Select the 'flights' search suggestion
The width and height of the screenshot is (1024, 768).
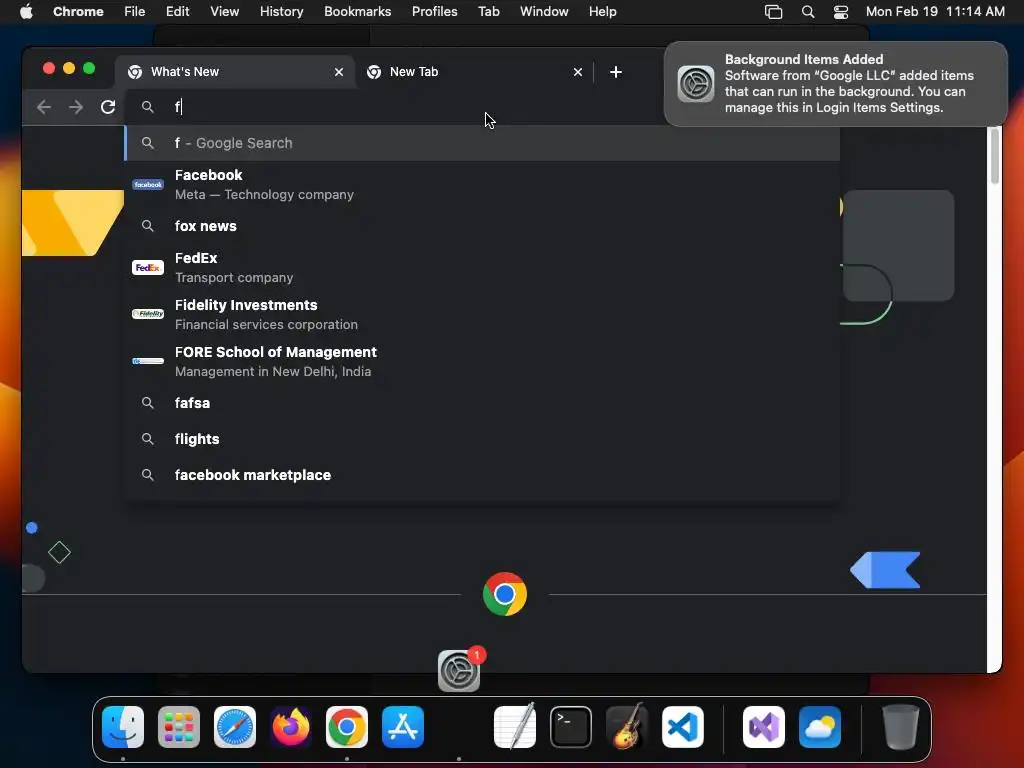pyautogui.click(x=482, y=439)
